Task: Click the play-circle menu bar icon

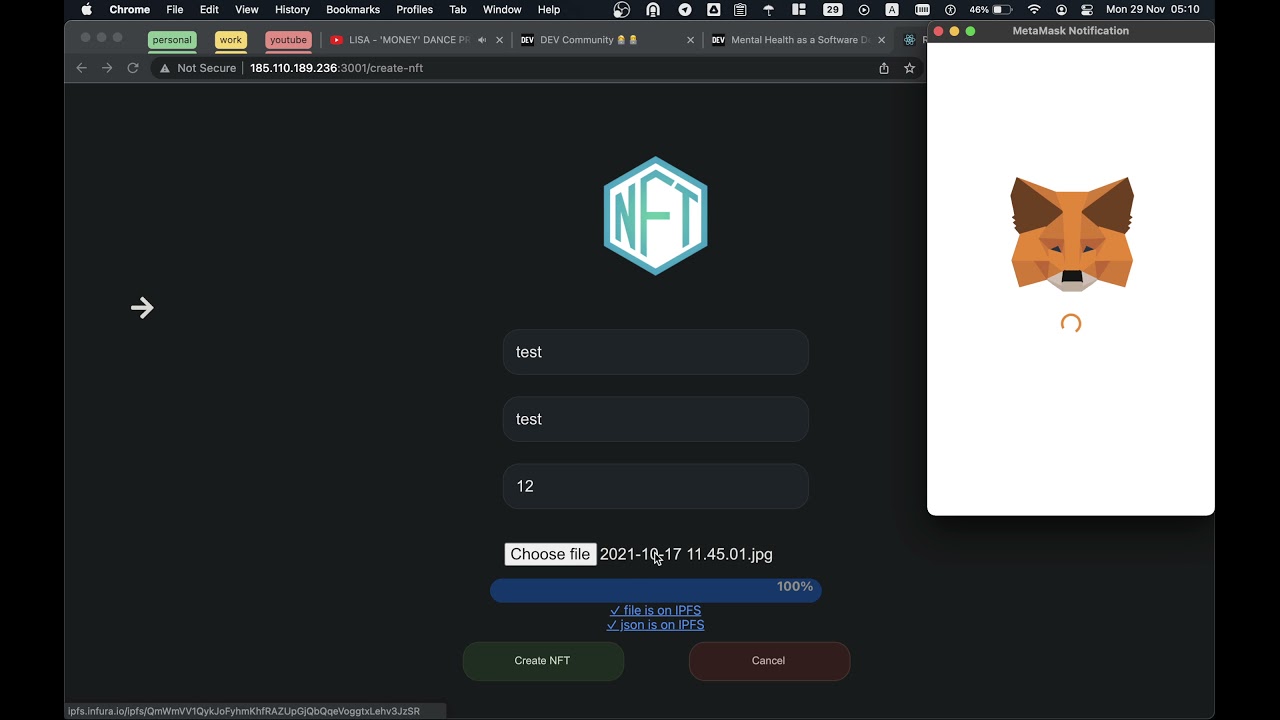Action: (x=864, y=10)
